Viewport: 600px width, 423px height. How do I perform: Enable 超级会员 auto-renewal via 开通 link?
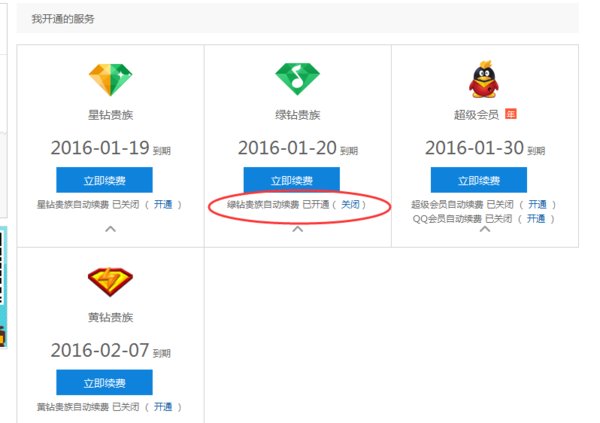pos(537,204)
